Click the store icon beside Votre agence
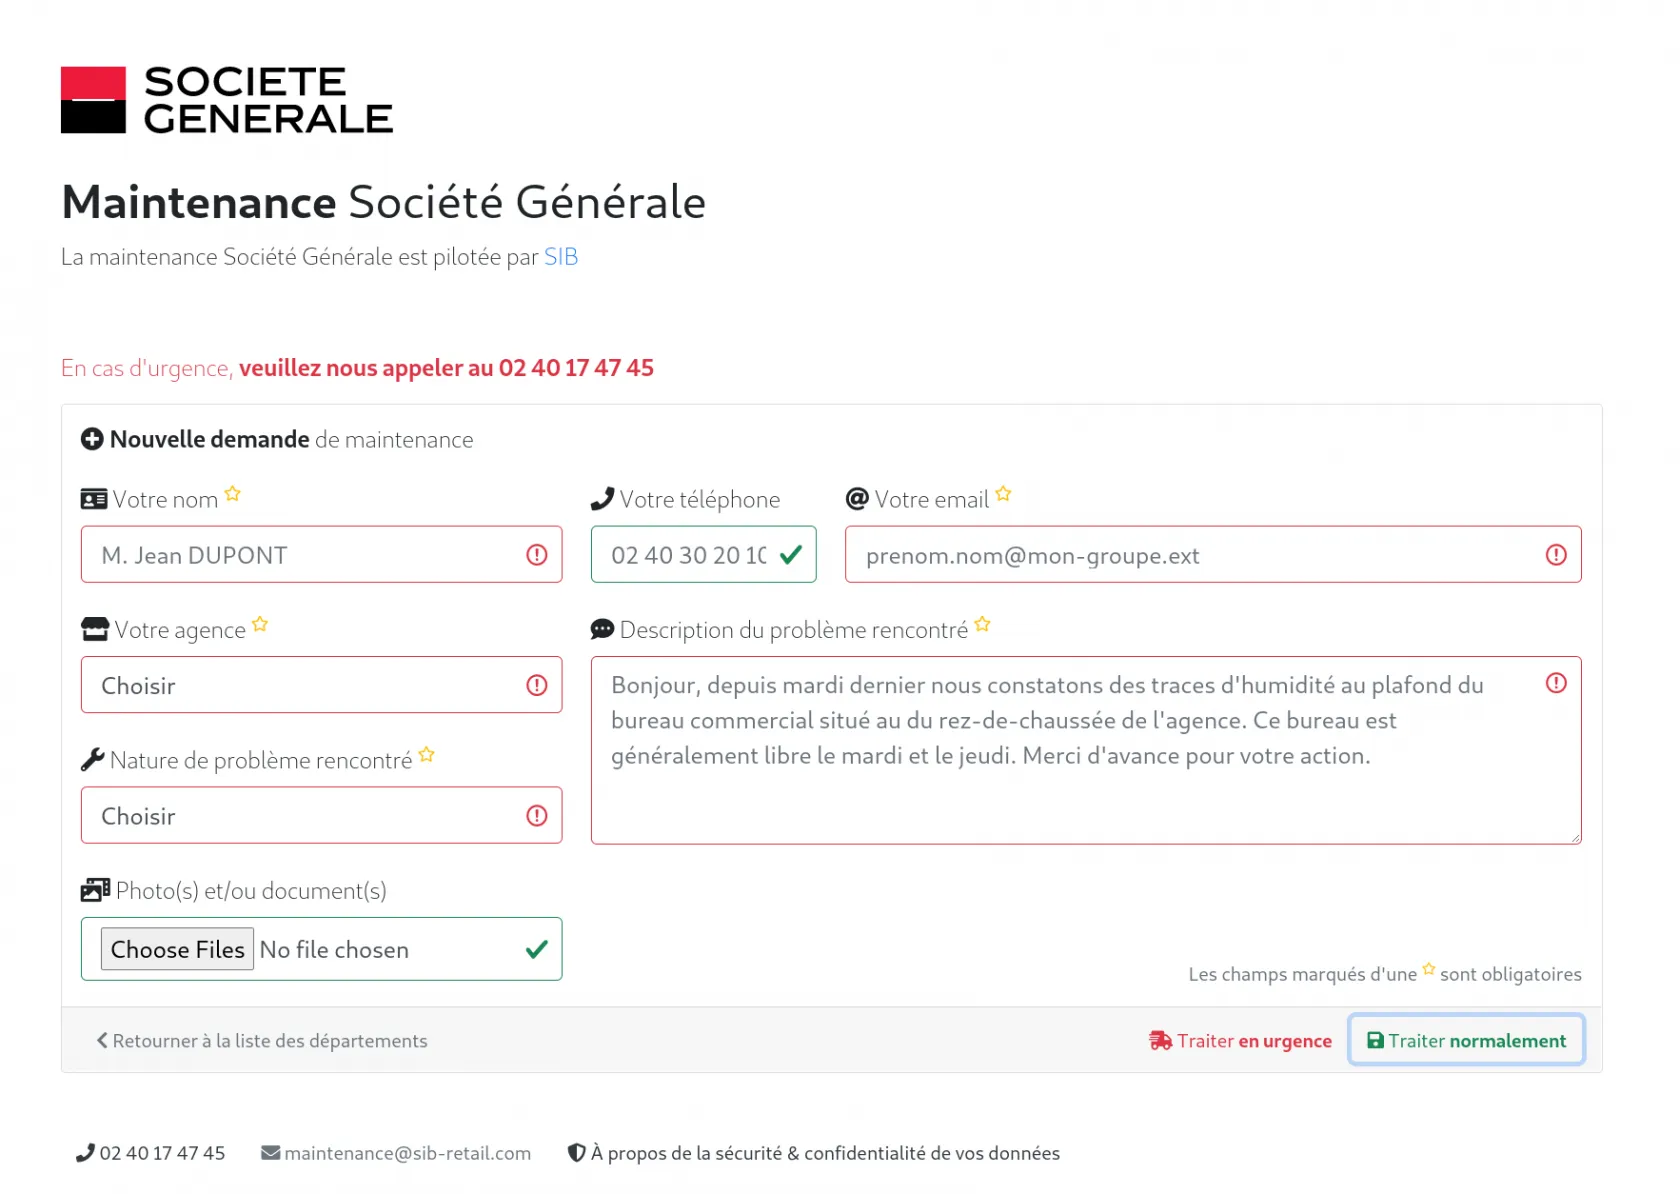Image resolution: width=1680 pixels, height=1194 pixels. coord(95,629)
